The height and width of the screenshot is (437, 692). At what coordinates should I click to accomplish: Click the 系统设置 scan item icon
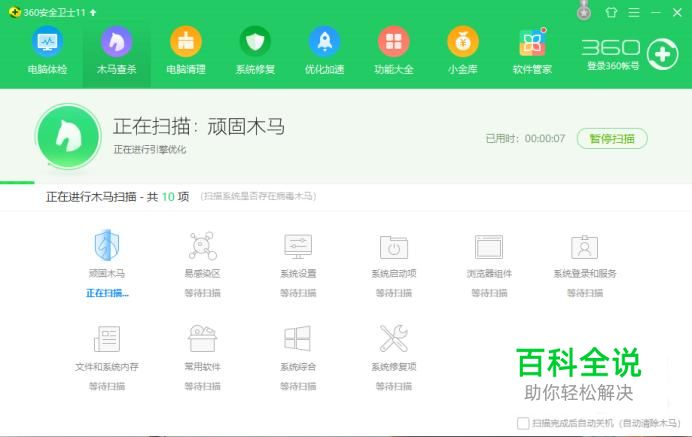tap(298, 246)
